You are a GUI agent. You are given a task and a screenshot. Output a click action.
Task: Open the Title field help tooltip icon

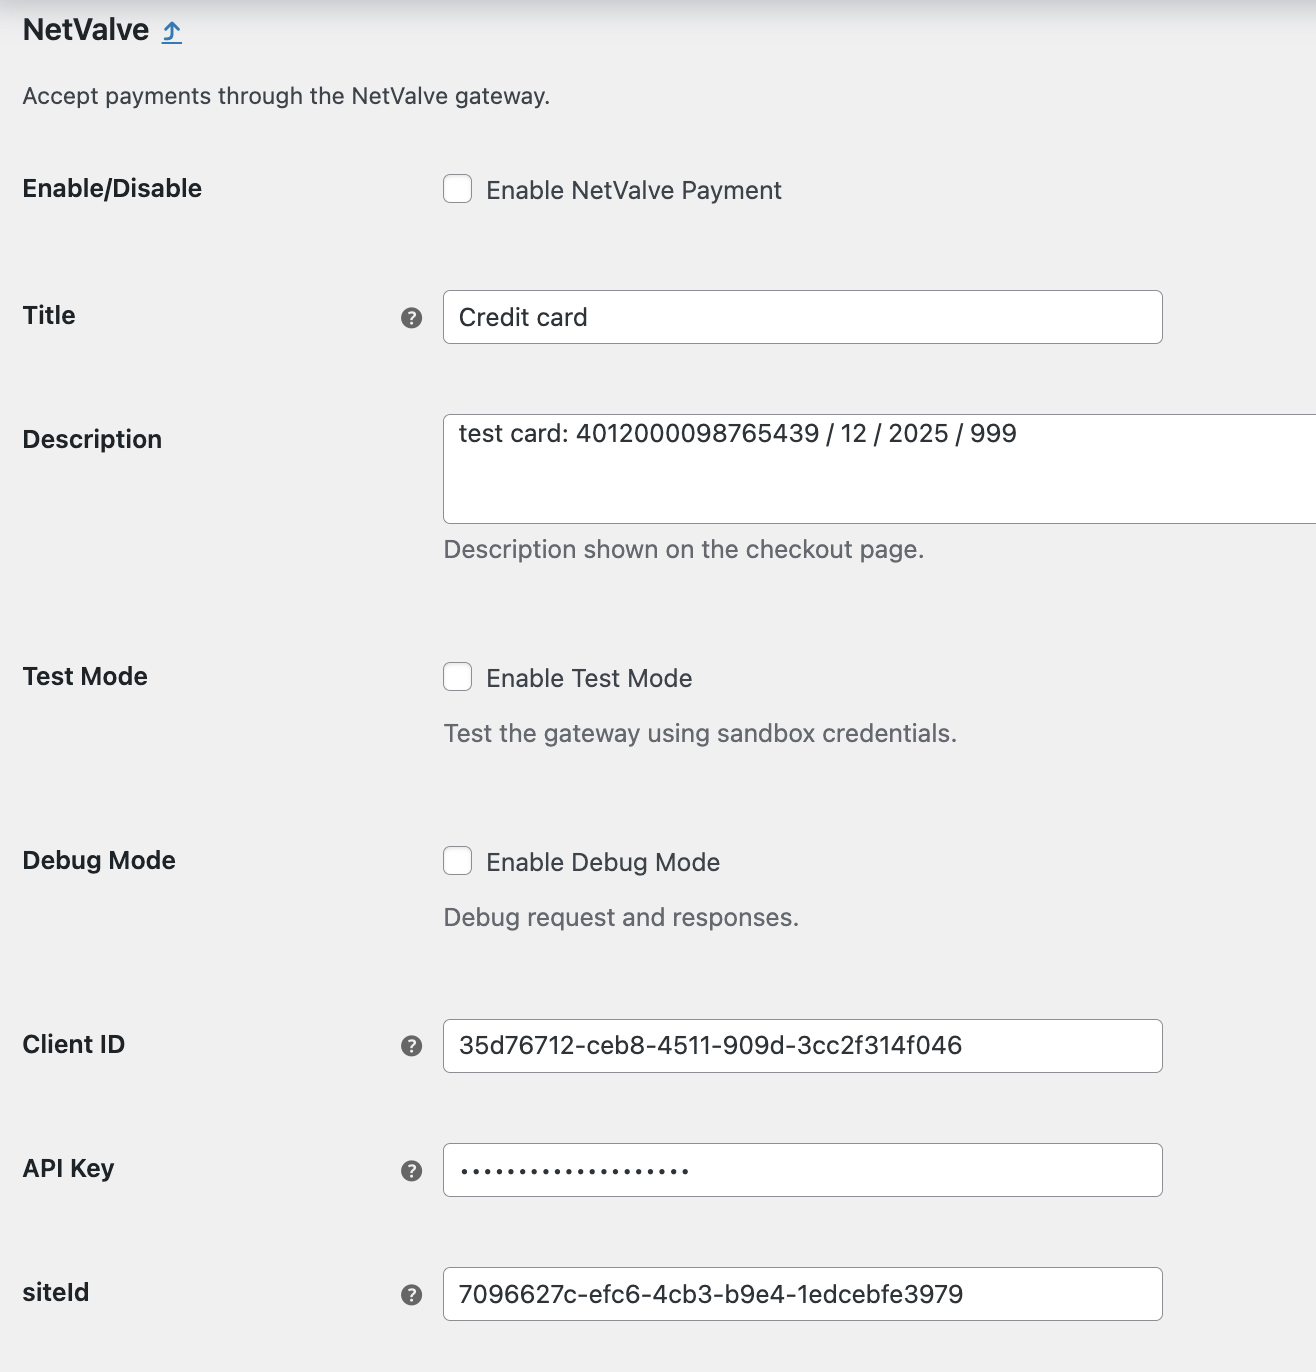tap(411, 318)
